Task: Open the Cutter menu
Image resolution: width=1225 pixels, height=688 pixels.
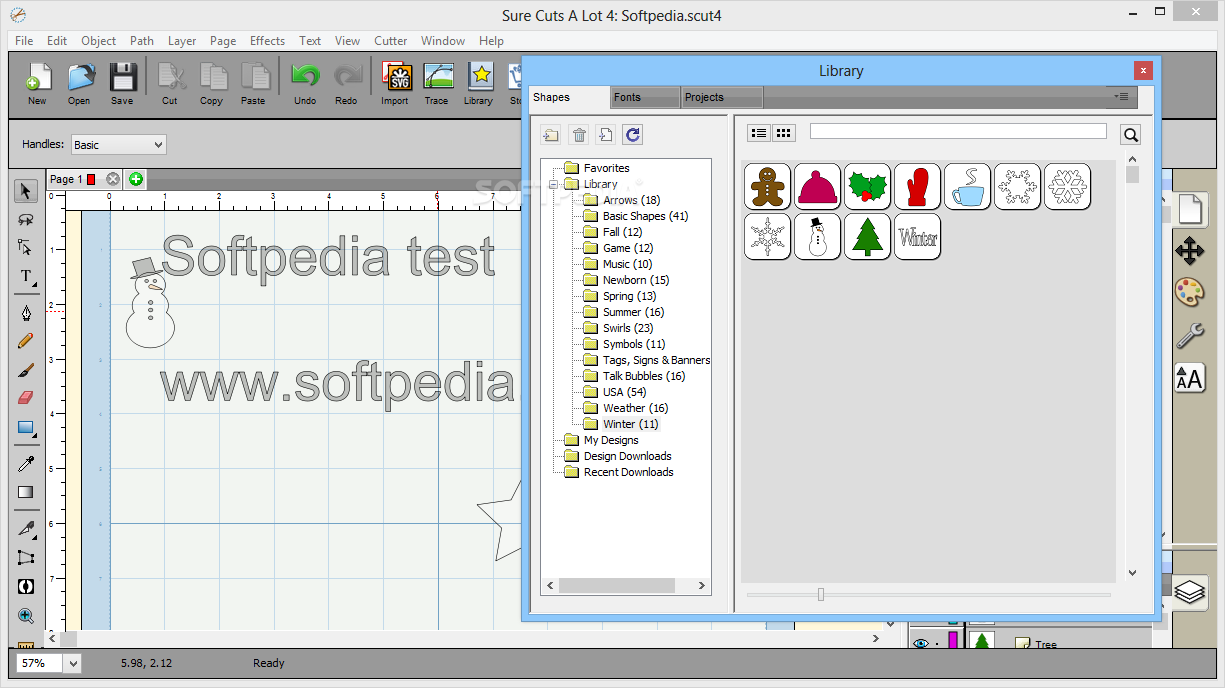Action: click(x=390, y=41)
